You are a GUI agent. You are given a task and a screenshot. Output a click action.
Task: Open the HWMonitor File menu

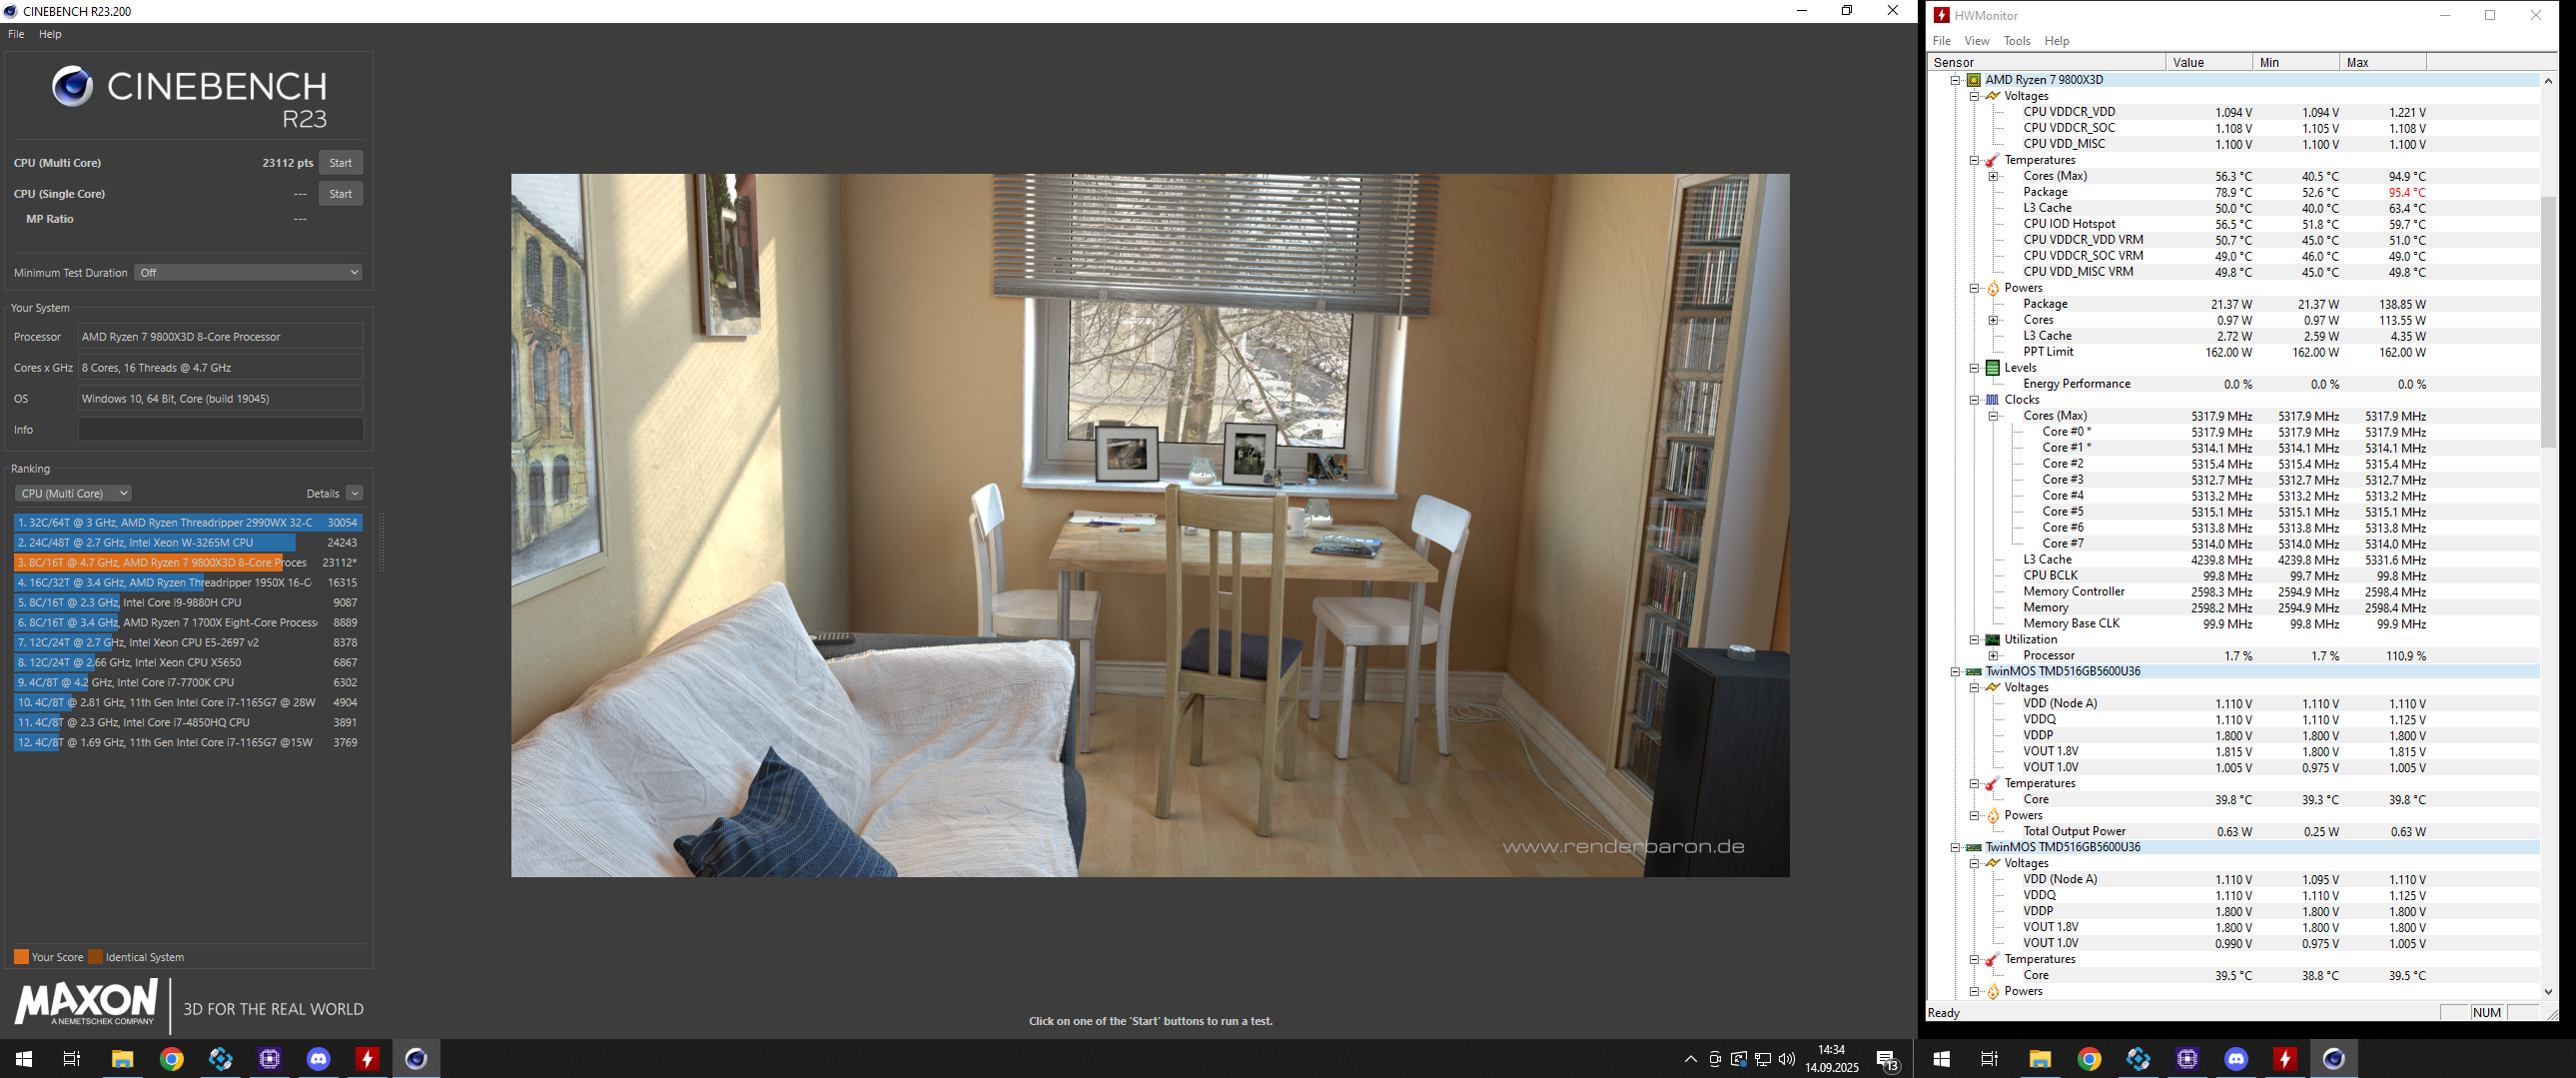tap(1942, 41)
